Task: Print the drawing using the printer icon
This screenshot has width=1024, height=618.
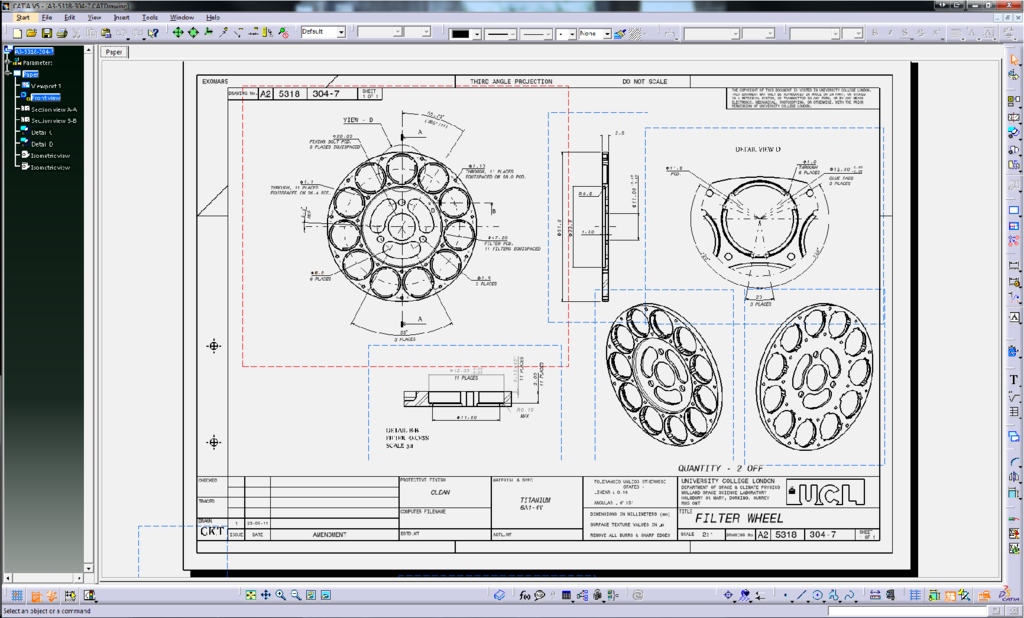Action: click(x=62, y=33)
